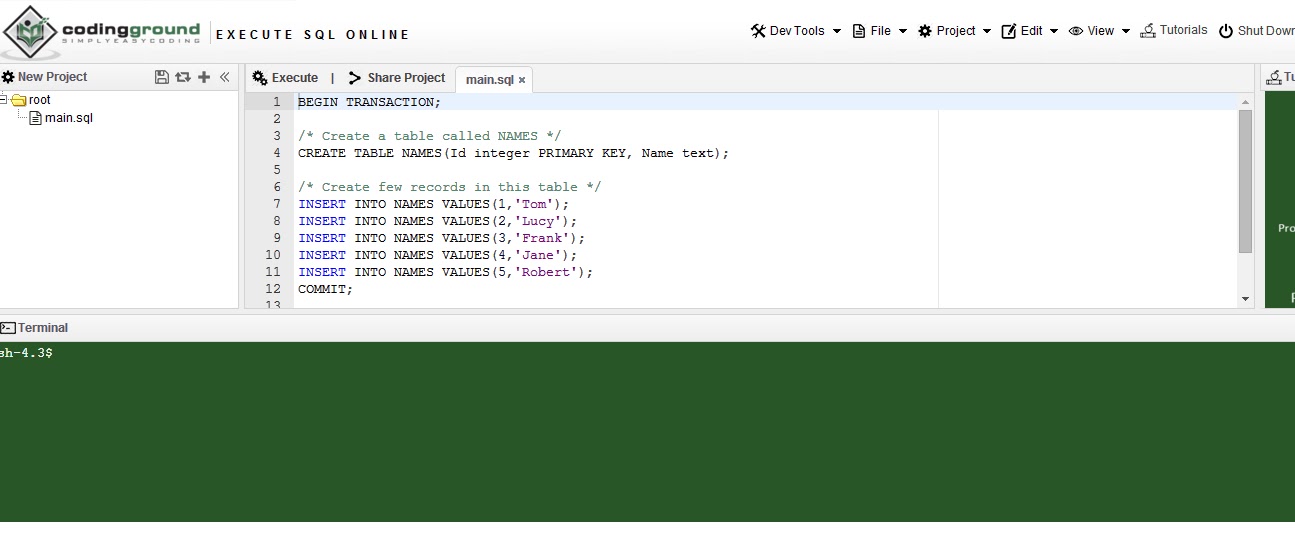1295x559 pixels.
Task: Click the line inserting 'Robert'
Action: [x=445, y=272]
